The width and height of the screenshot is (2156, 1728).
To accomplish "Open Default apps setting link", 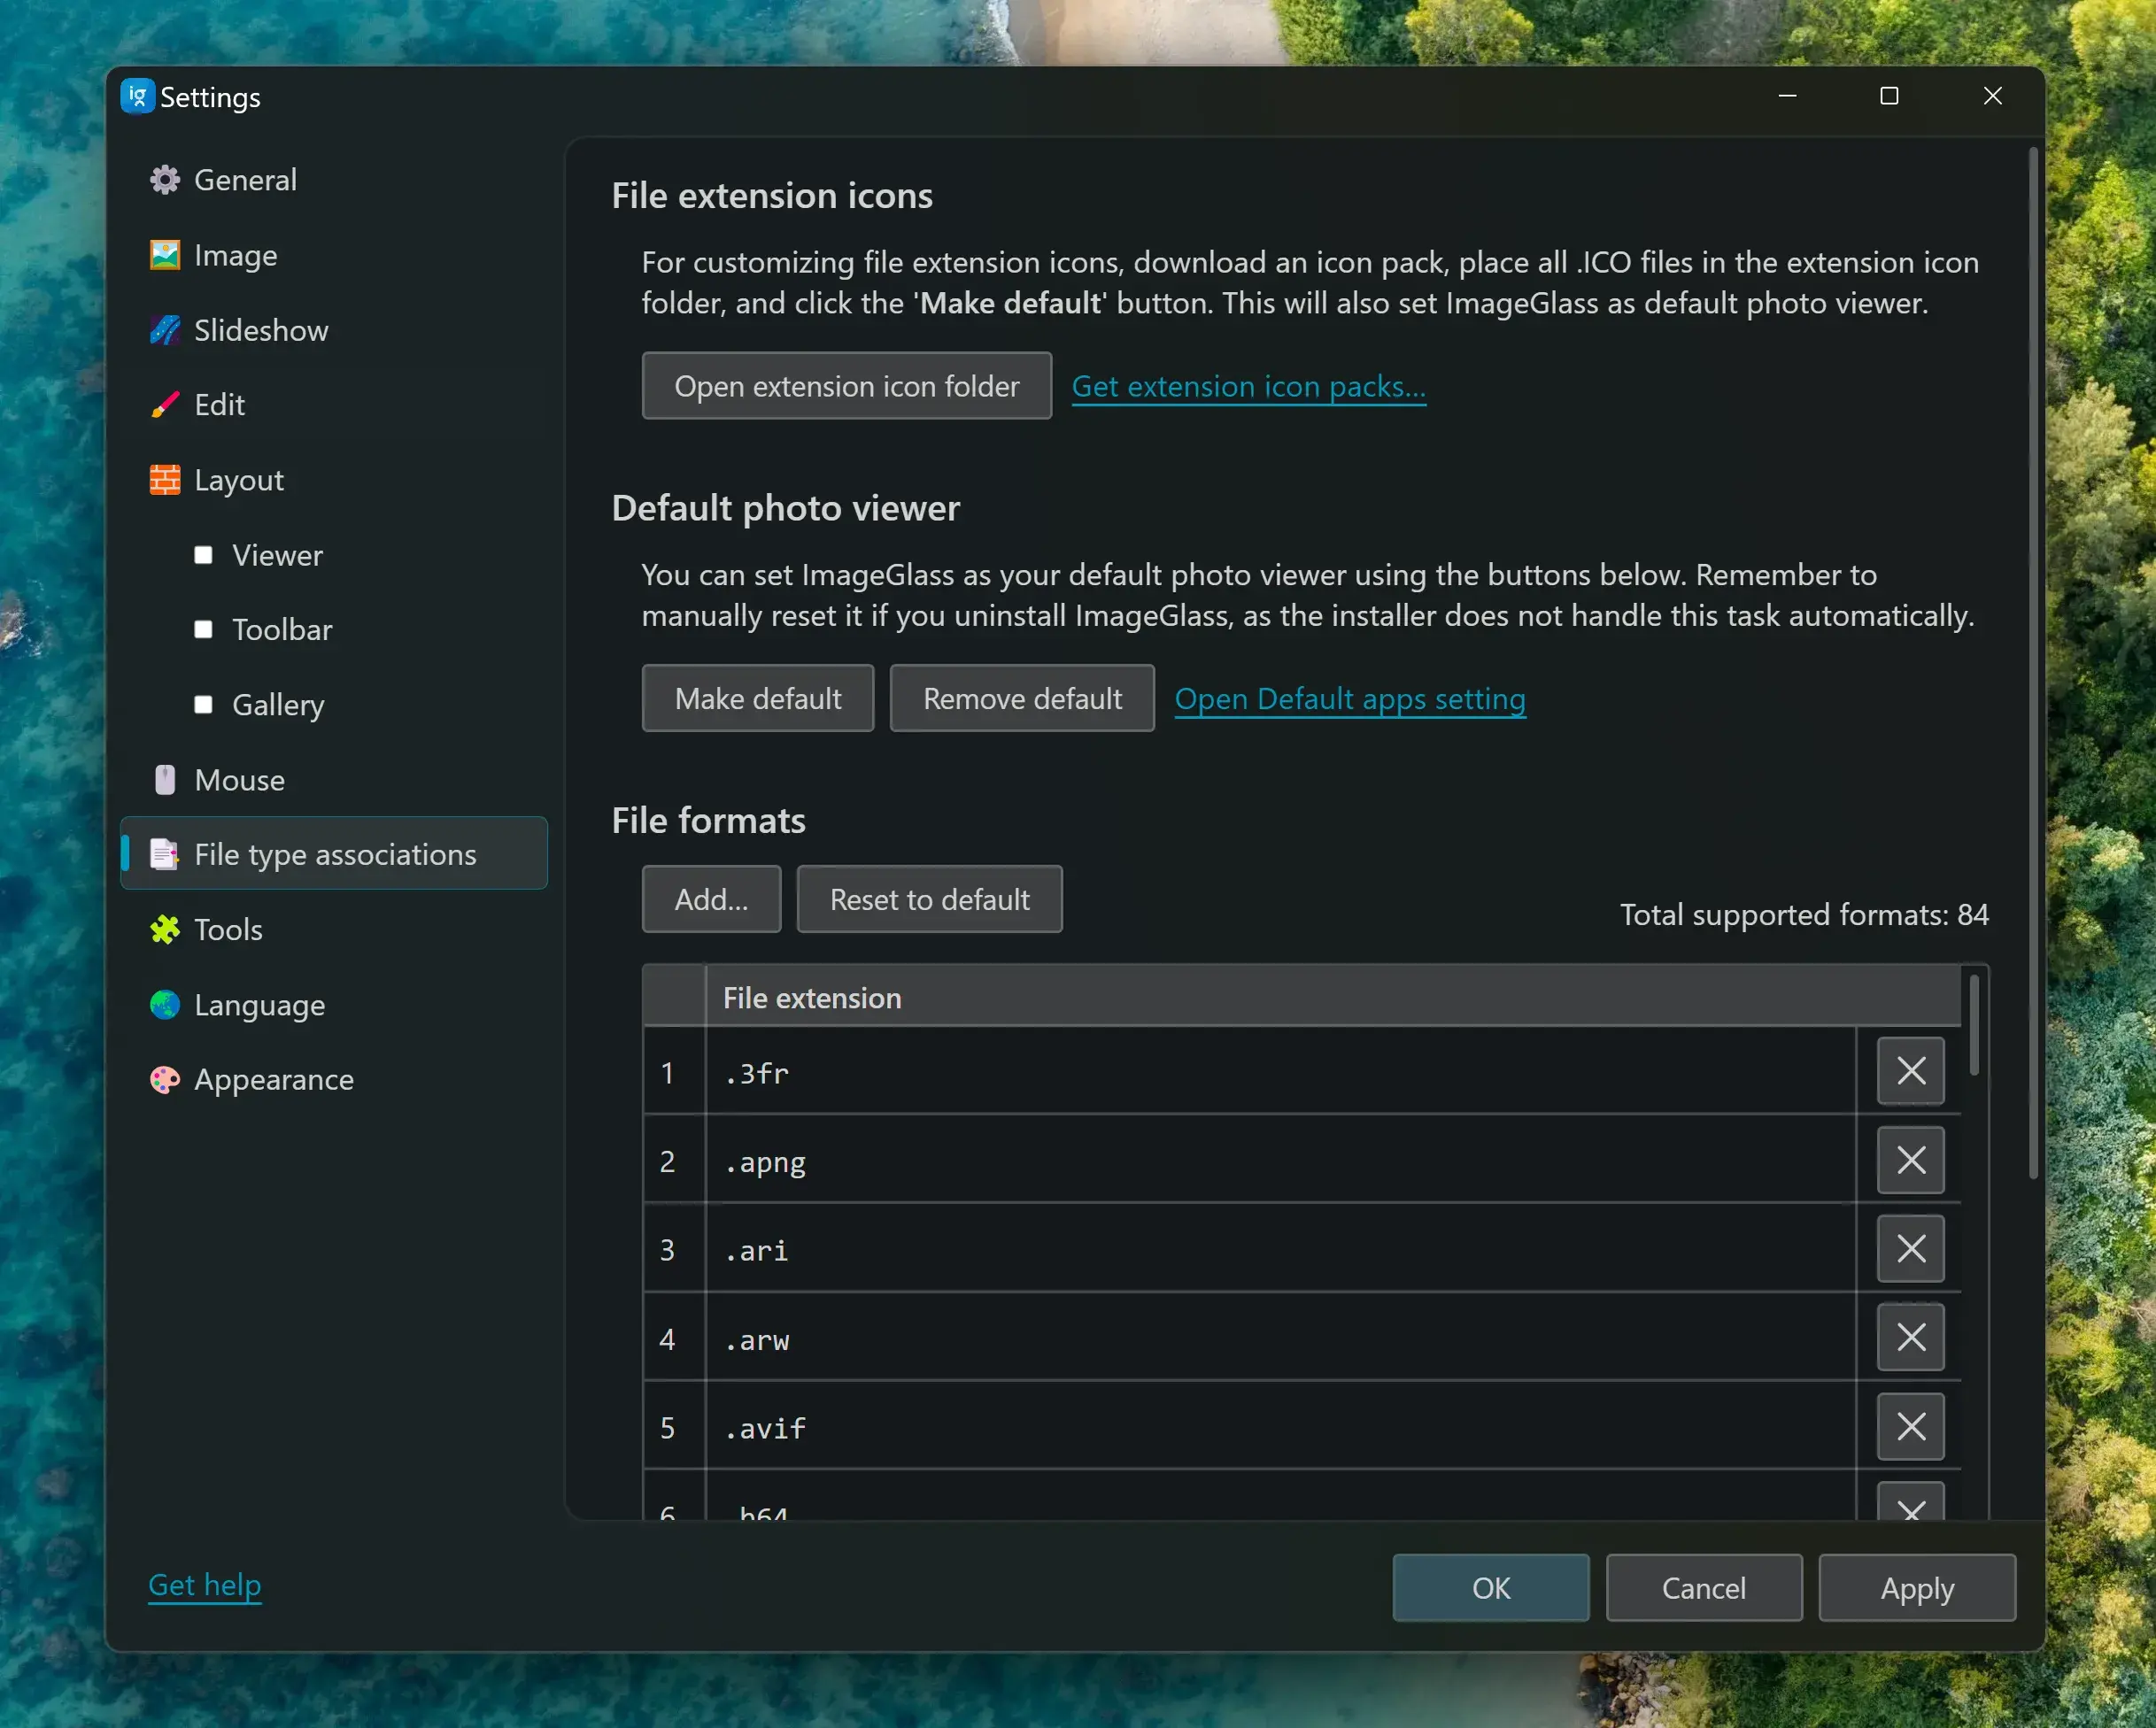I will click(x=1349, y=699).
